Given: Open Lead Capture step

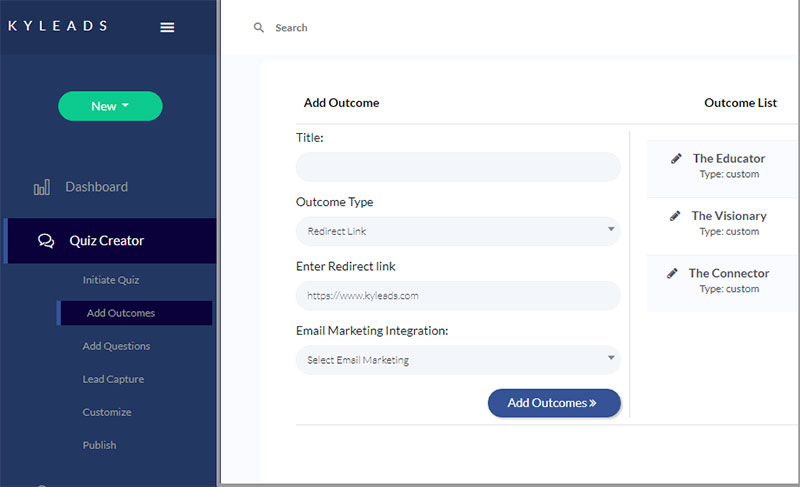Looking at the screenshot, I should pos(113,379).
